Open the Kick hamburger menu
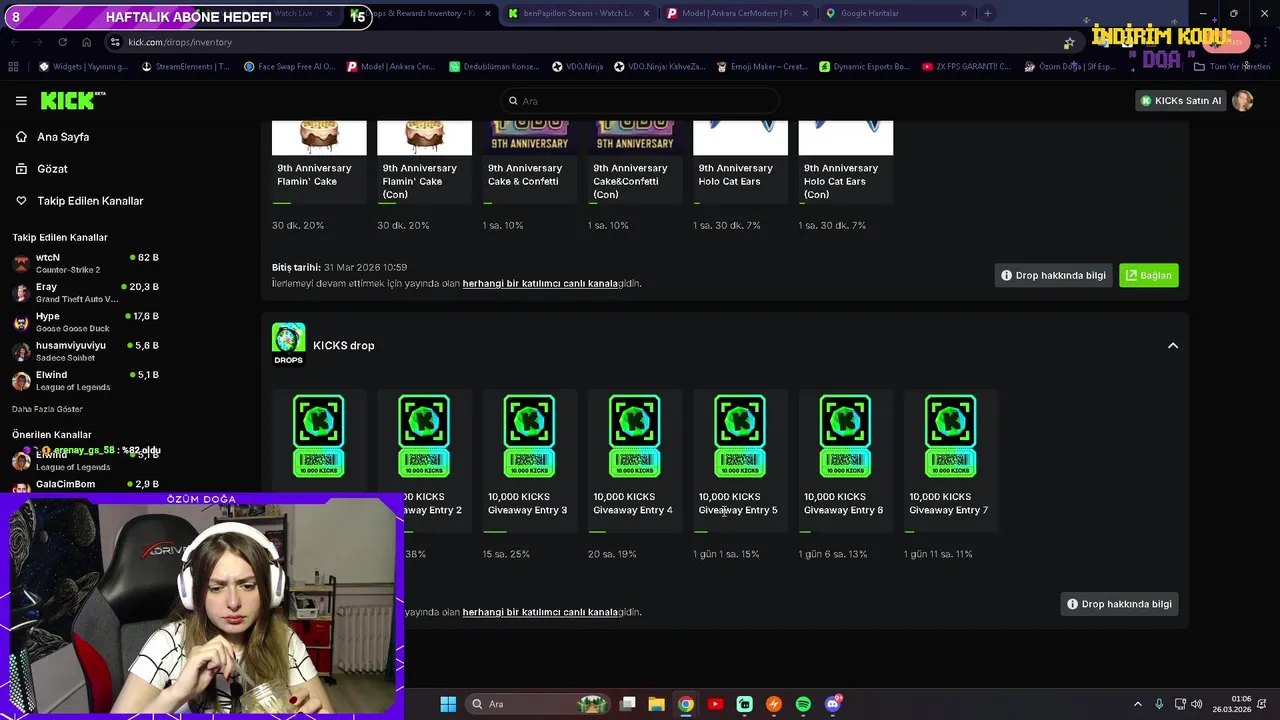This screenshot has height=720, width=1280. click(x=21, y=101)
